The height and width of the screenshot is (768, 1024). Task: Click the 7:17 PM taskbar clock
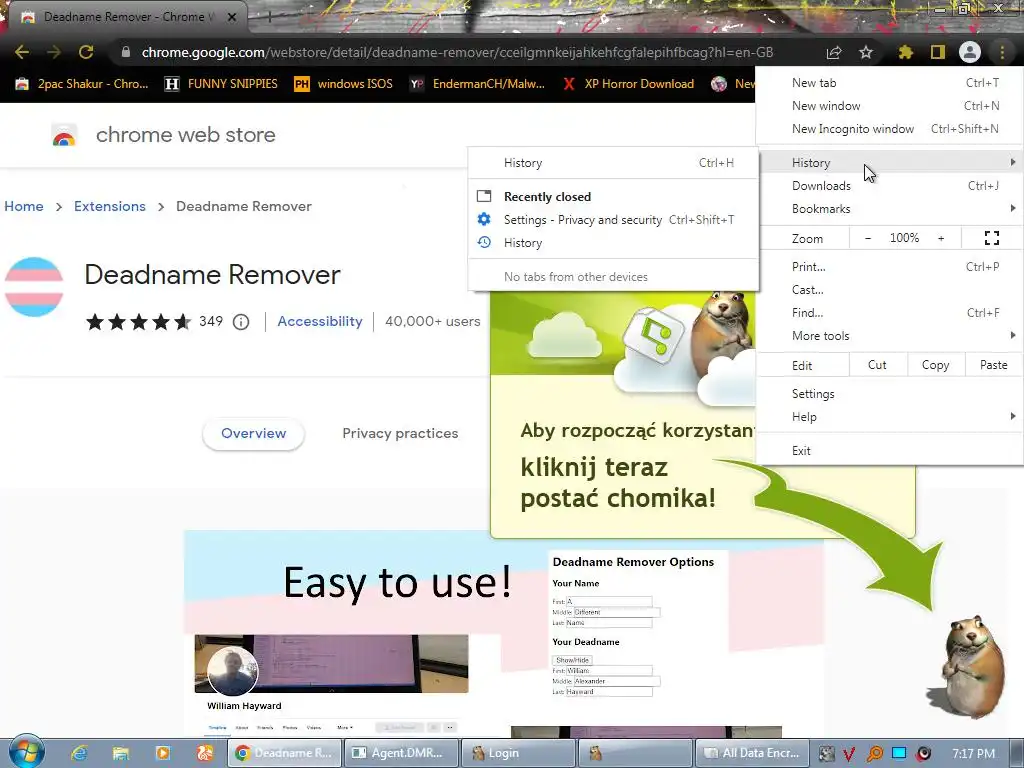coord(974,753)
